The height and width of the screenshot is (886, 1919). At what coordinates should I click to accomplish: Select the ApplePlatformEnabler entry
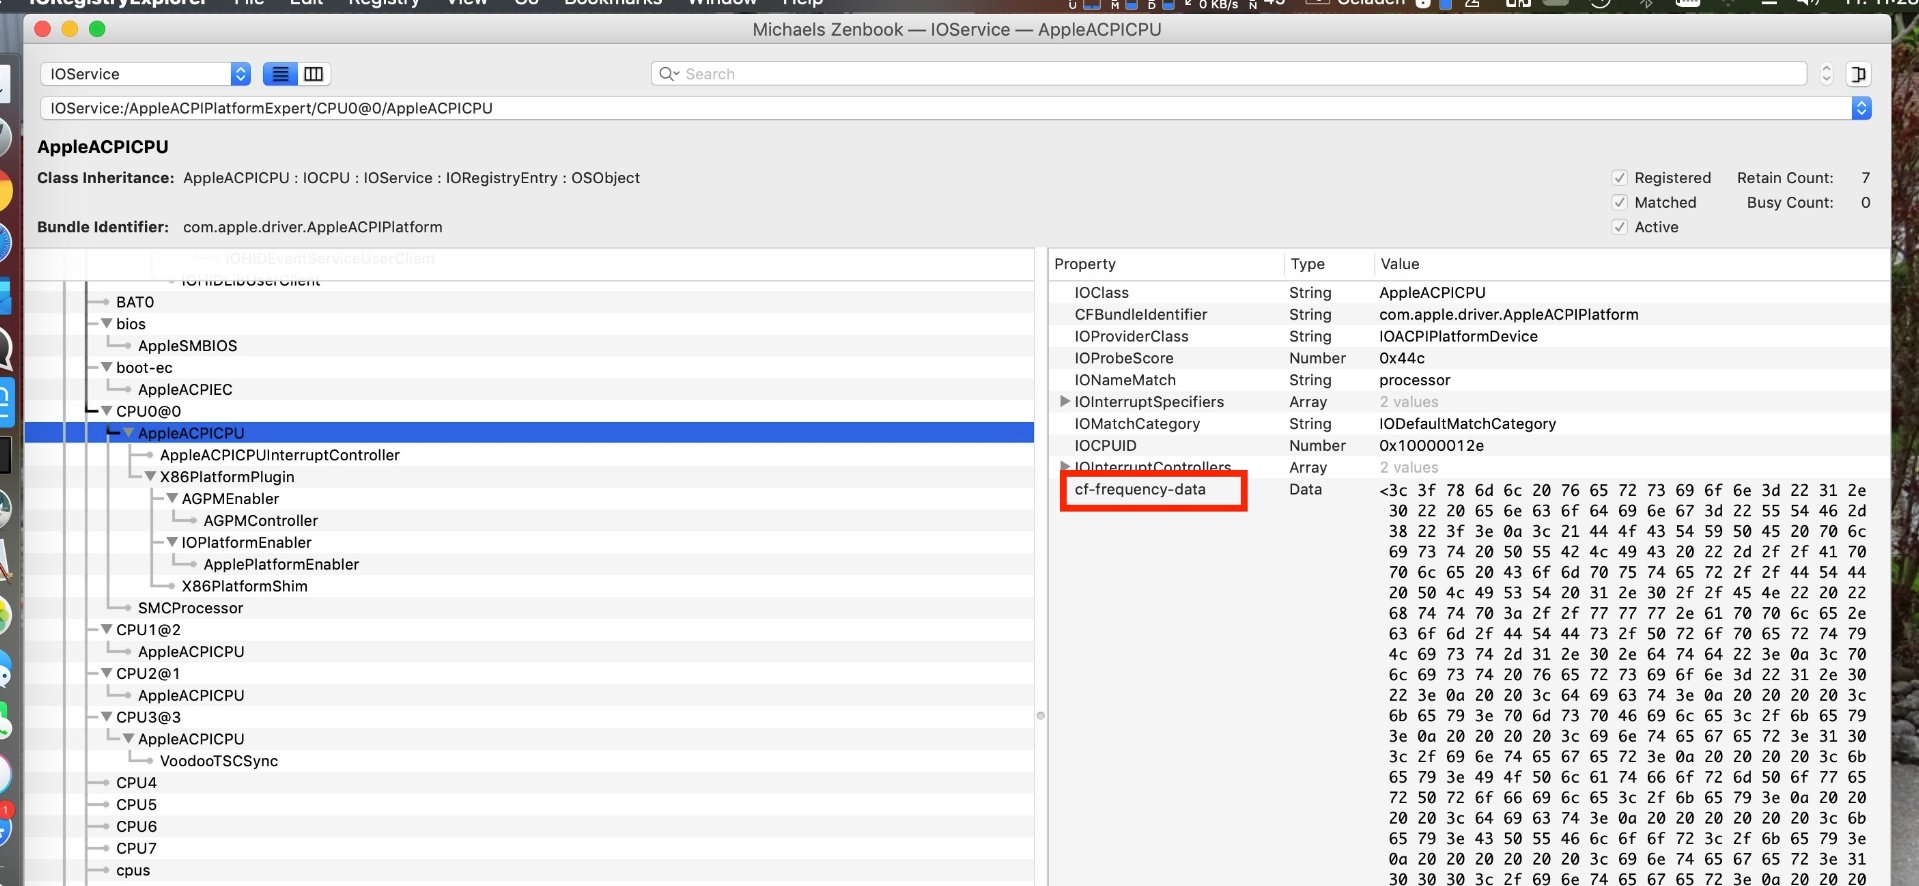[x=281, y=565]
